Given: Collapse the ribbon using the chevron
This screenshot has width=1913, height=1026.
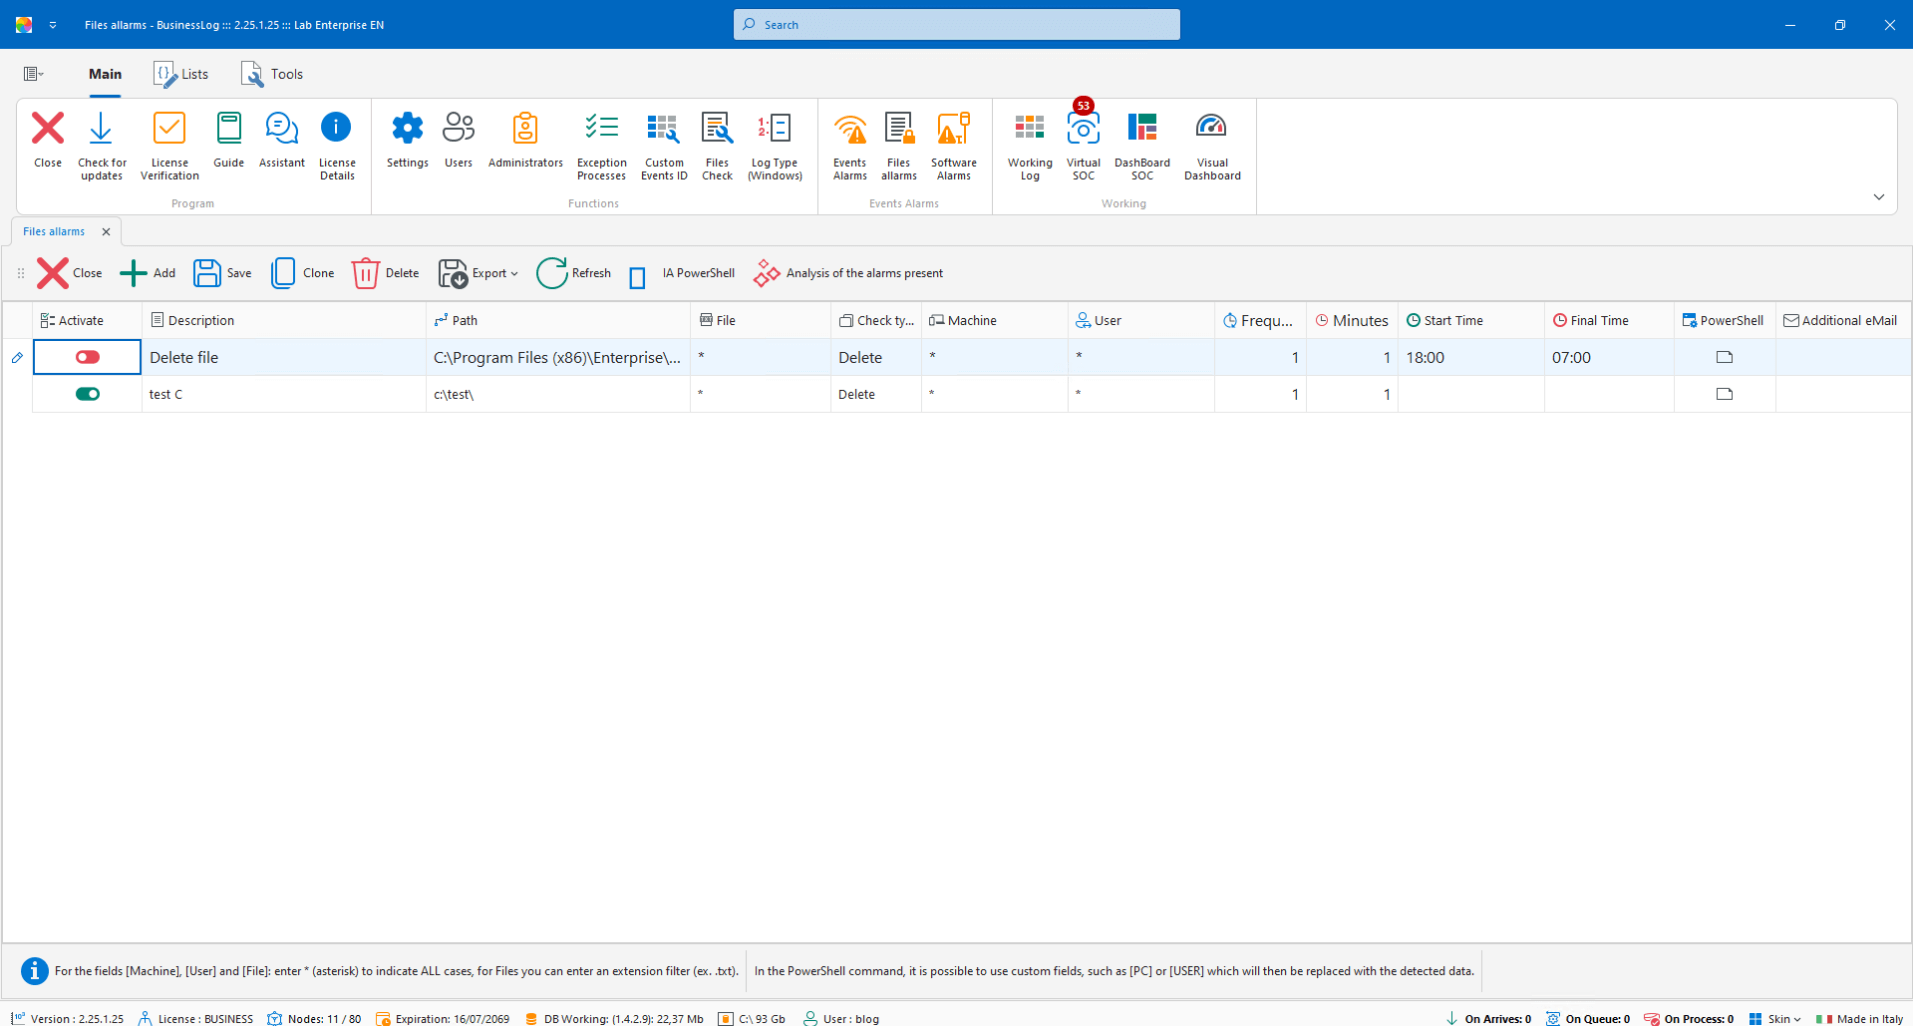Looking at the screenshot, I should pyautogui.click(x=1878, y=197).
